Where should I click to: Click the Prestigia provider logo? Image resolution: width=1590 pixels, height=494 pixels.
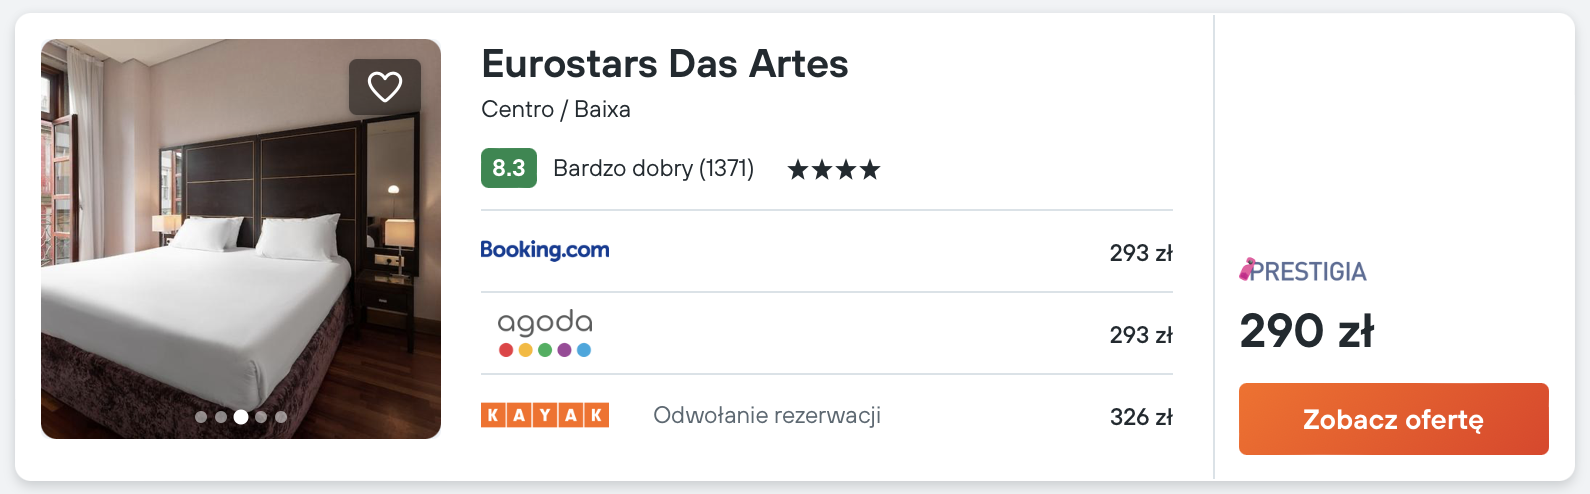(1303, 271)
